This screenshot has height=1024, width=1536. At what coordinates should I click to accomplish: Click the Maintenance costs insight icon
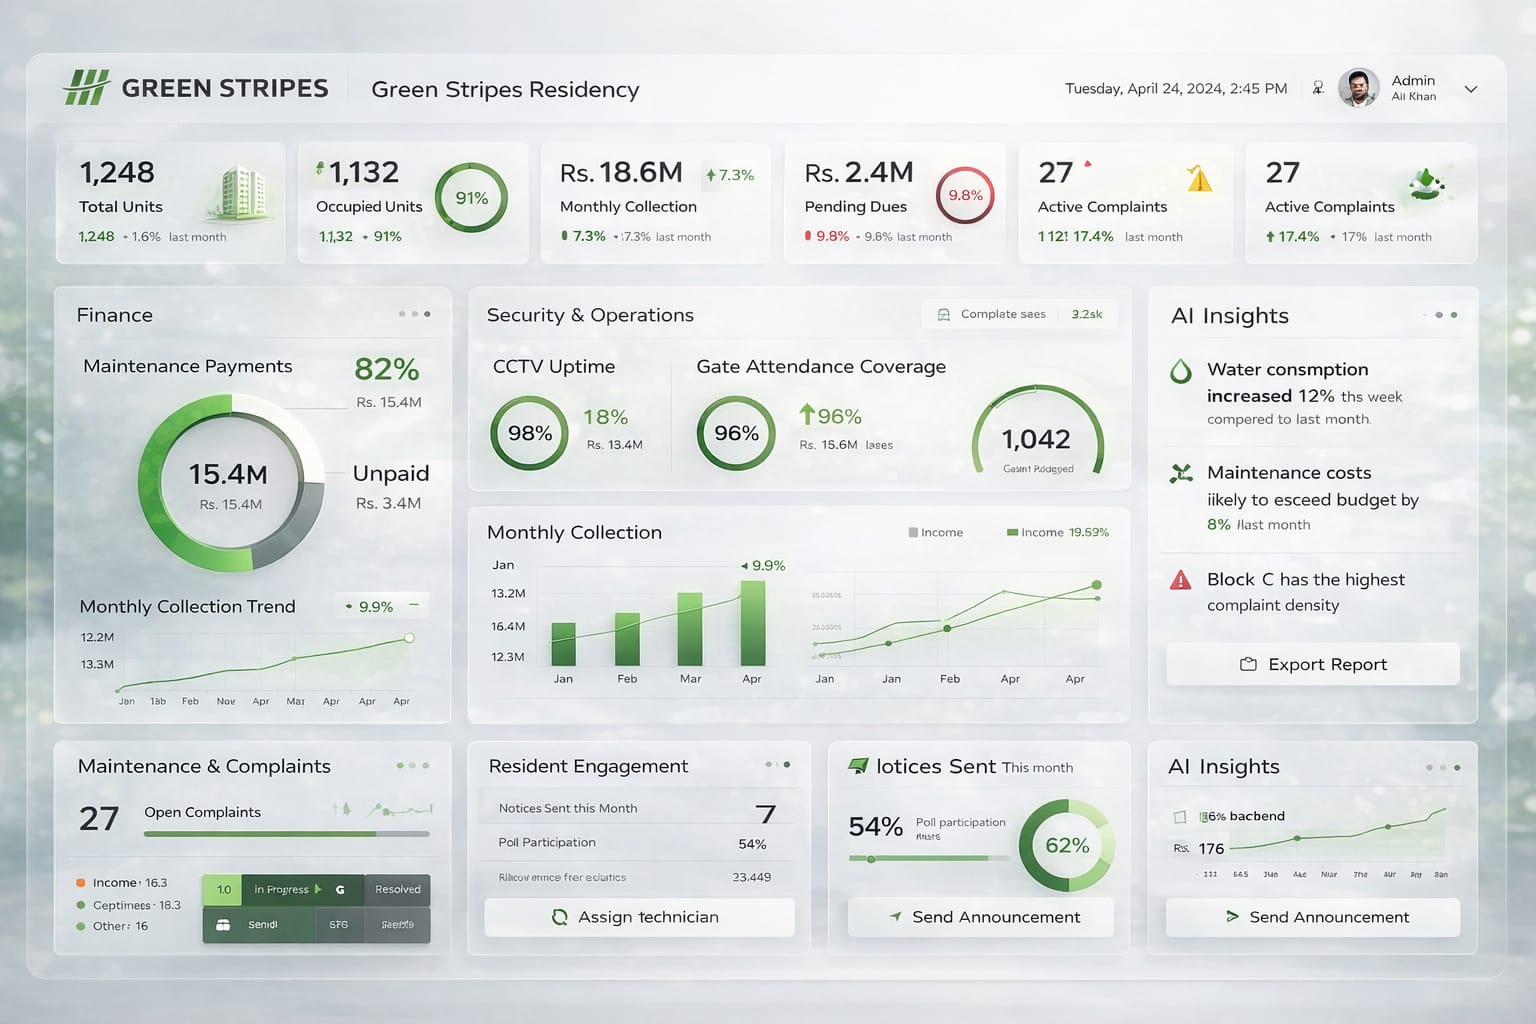pyautogui.click(x=1181, y=473)
